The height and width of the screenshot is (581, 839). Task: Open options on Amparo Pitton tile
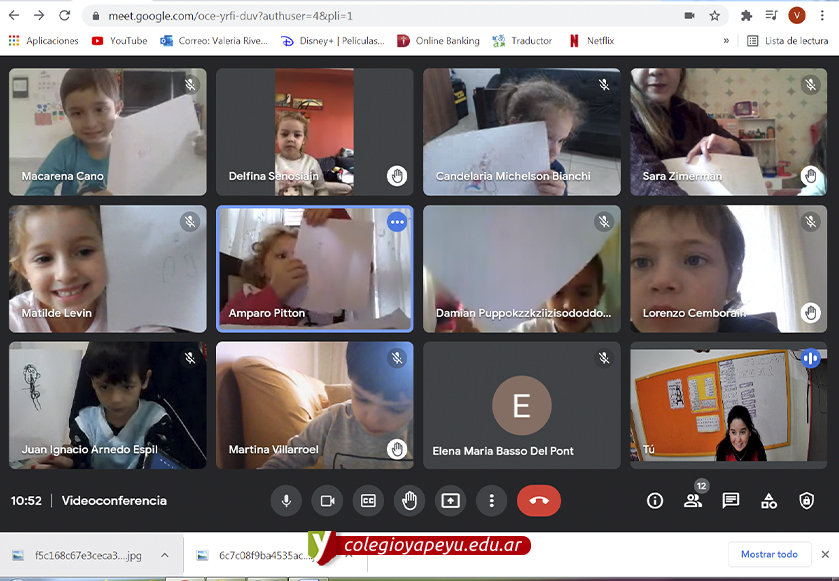(397, 222)
